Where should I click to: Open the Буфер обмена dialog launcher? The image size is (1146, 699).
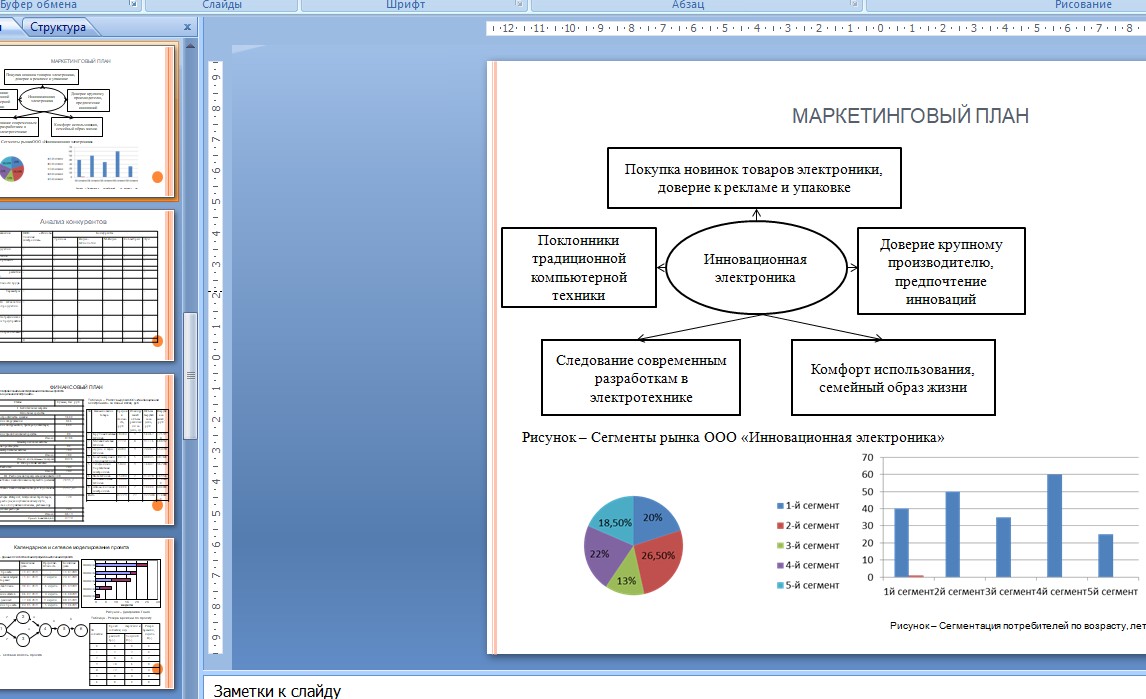(x=133, y=4)
